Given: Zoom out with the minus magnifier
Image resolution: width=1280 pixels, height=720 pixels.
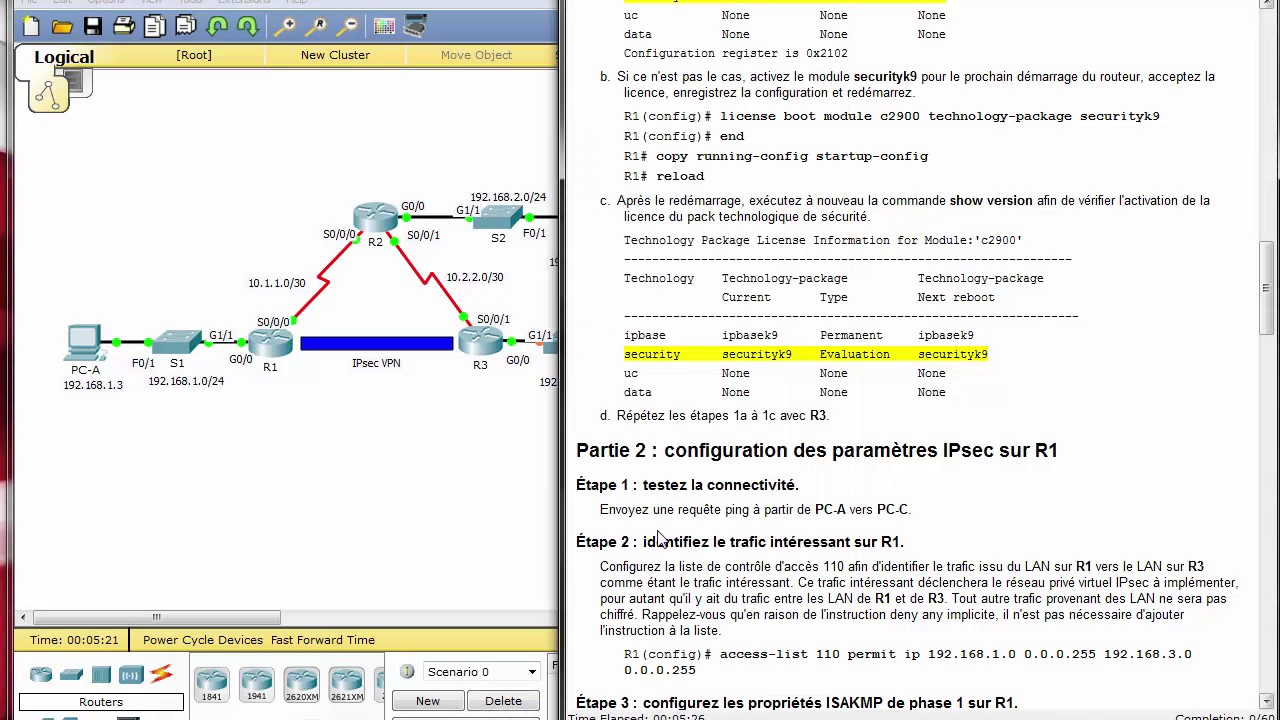Looking at the screenshot, I should 348,27.
